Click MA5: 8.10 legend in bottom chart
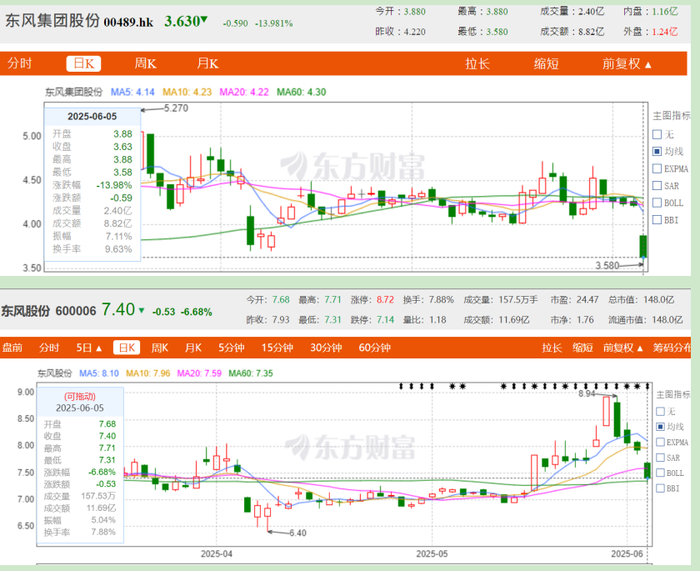This screenshot has width=700, height=571. [99, 373]
